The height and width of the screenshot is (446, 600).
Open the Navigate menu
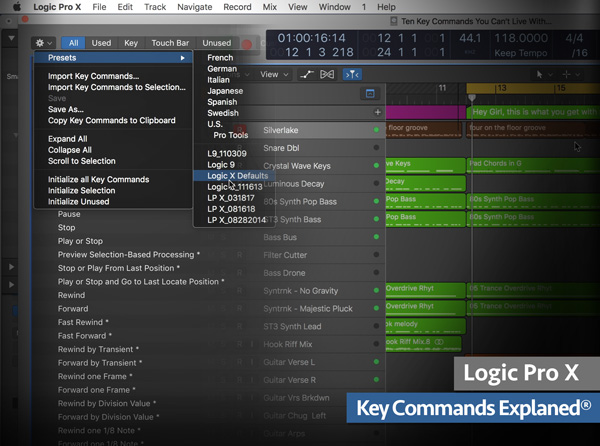(x=194, y=7)
